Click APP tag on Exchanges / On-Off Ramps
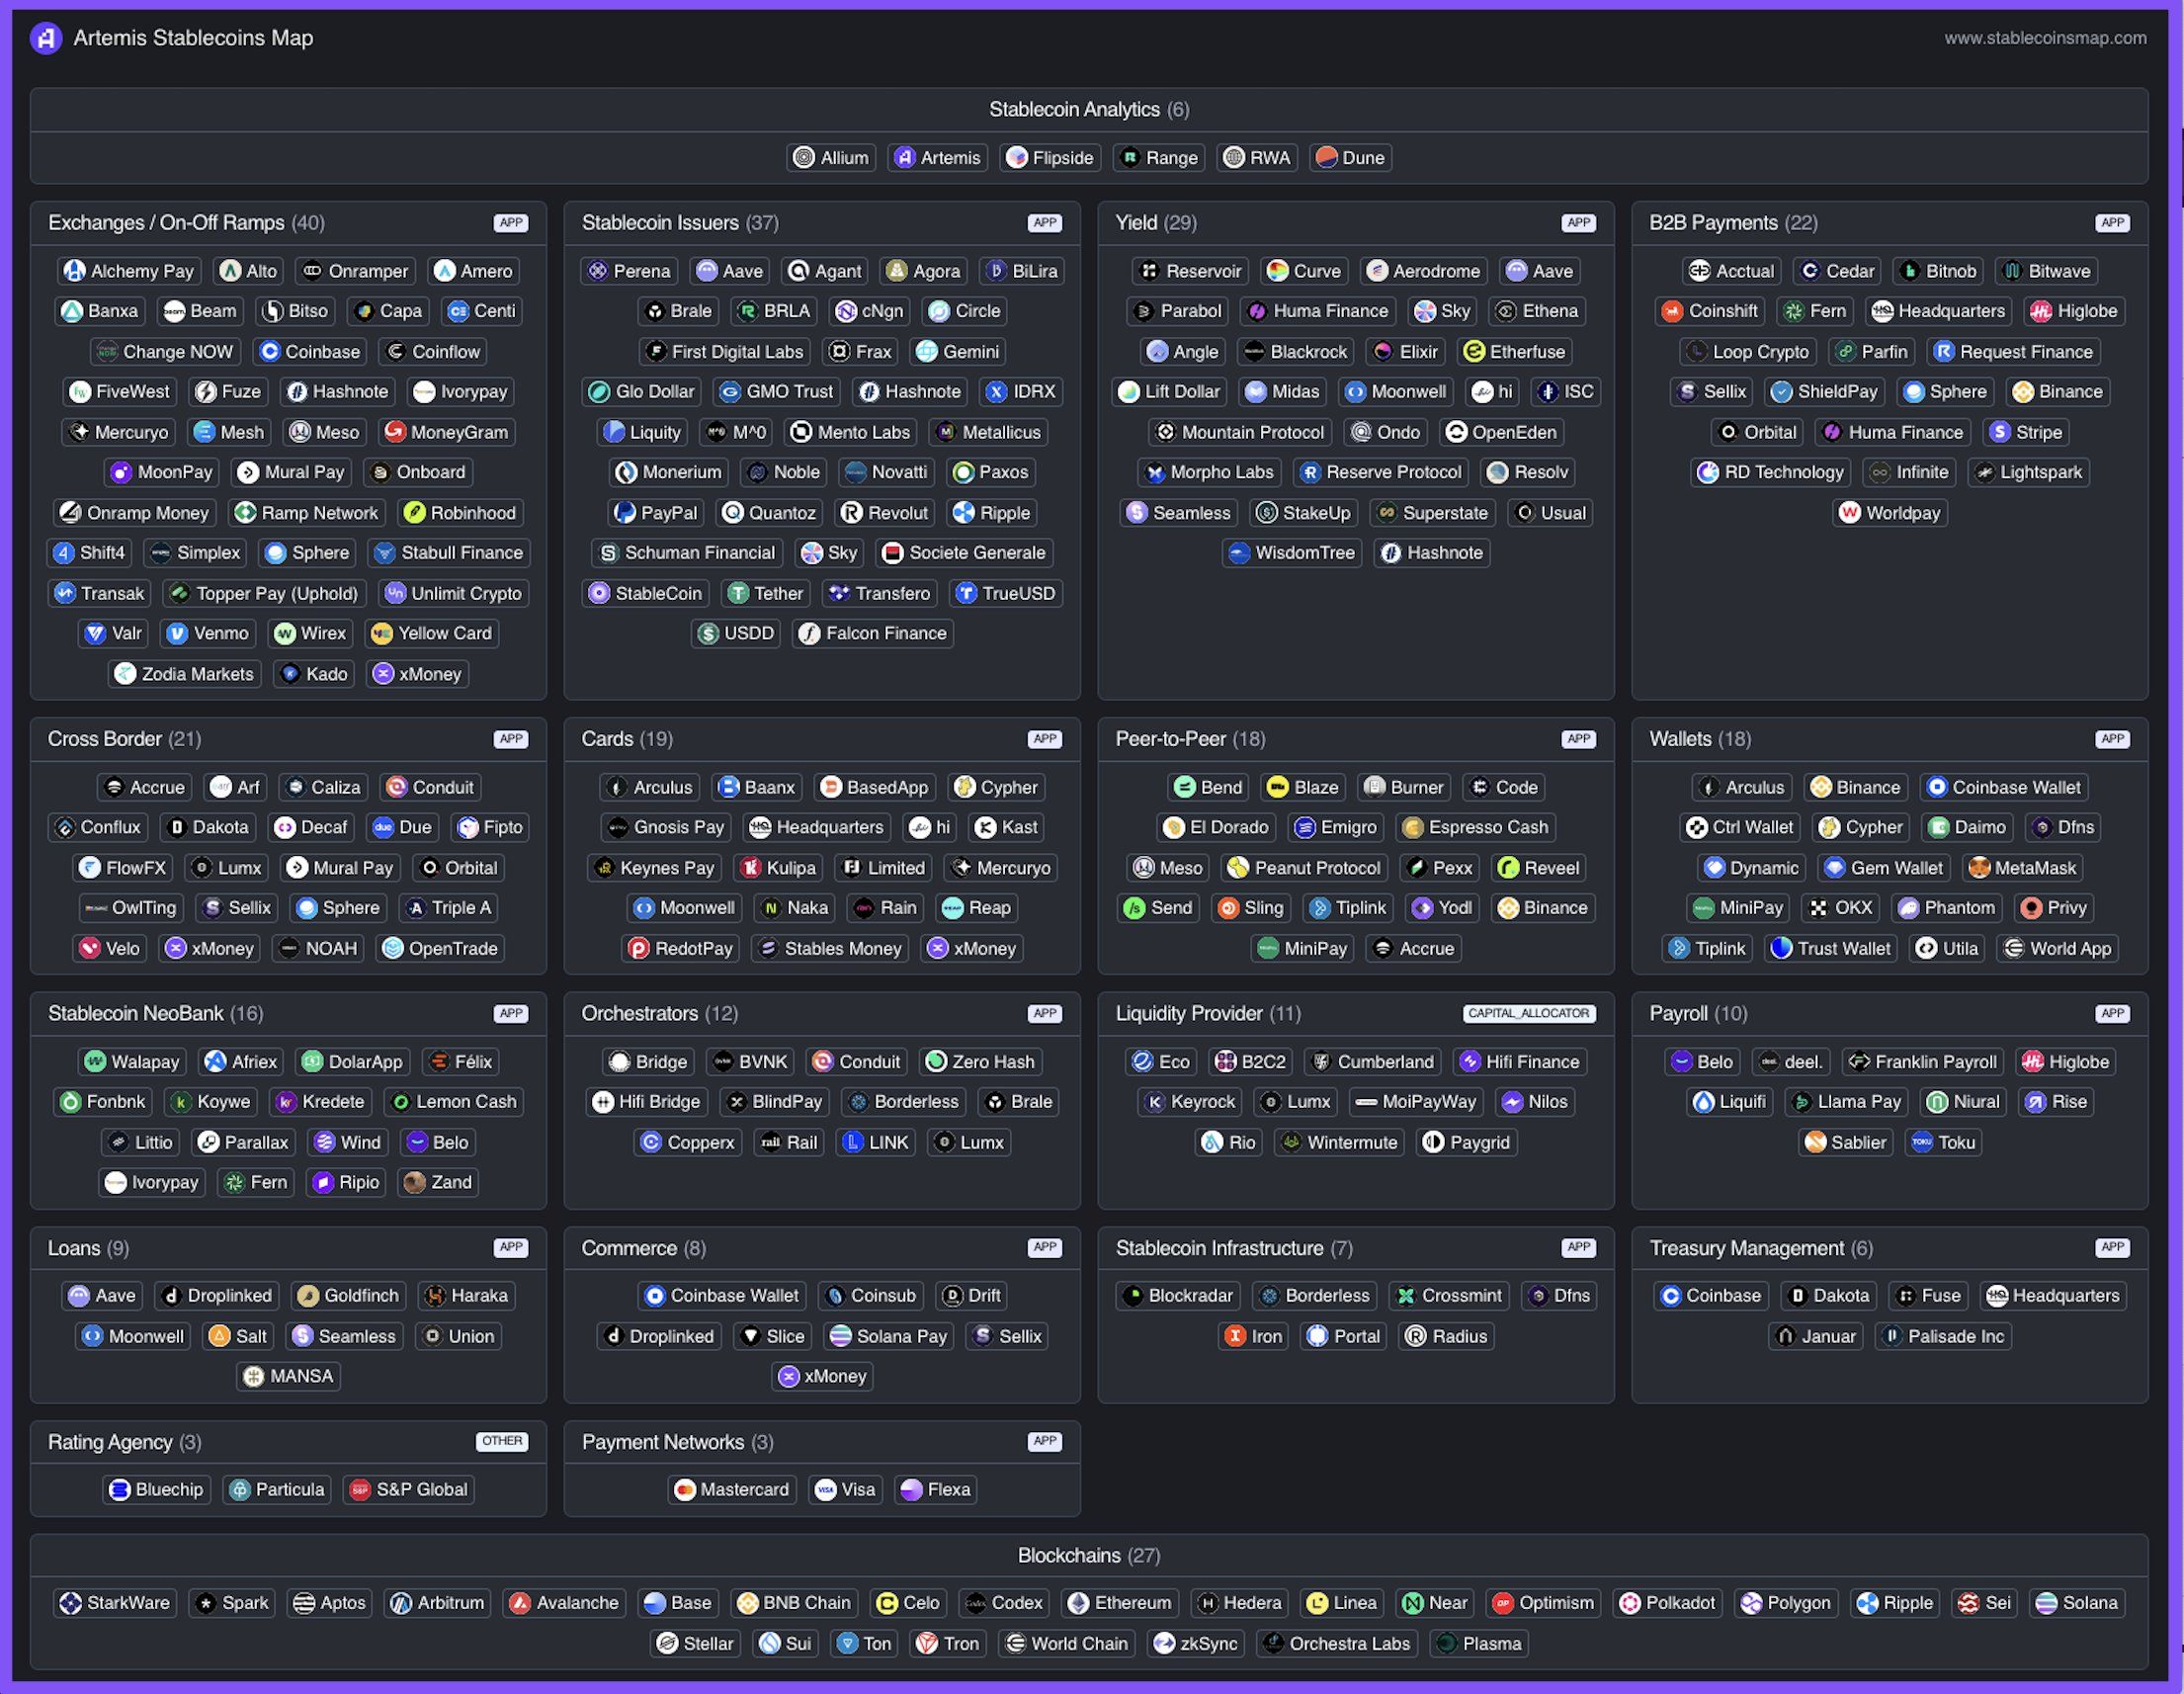The height and width of the screenshot is (1694, 2184). 511,223
